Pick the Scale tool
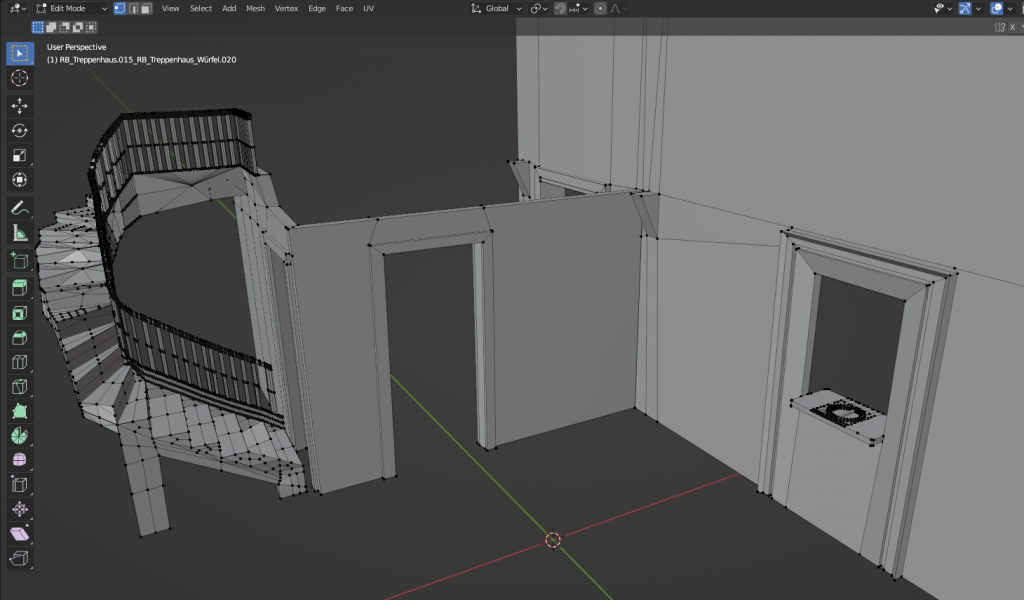Screen dimensions: 1024x600 tap(19, 156)
